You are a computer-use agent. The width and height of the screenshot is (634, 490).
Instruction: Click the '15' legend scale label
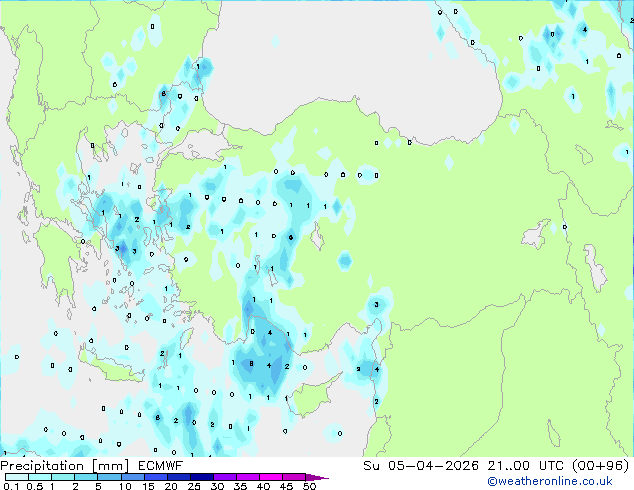coord(148,486)
